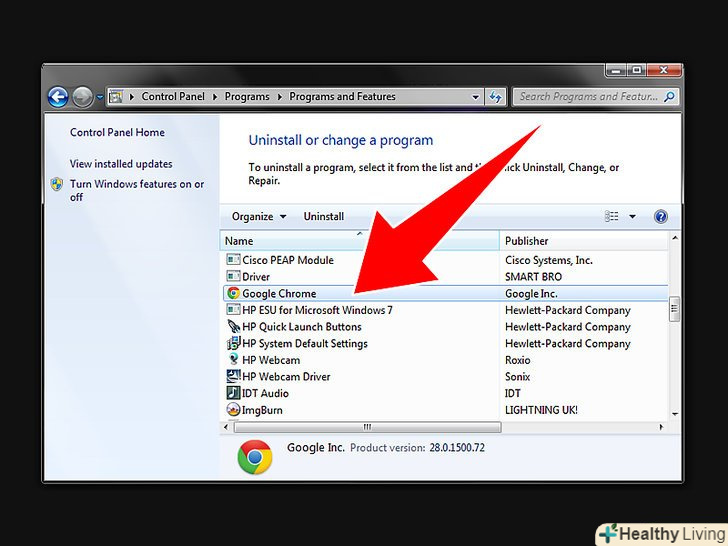Click the ImgBurn disc icon

click(x=233, y=410)
